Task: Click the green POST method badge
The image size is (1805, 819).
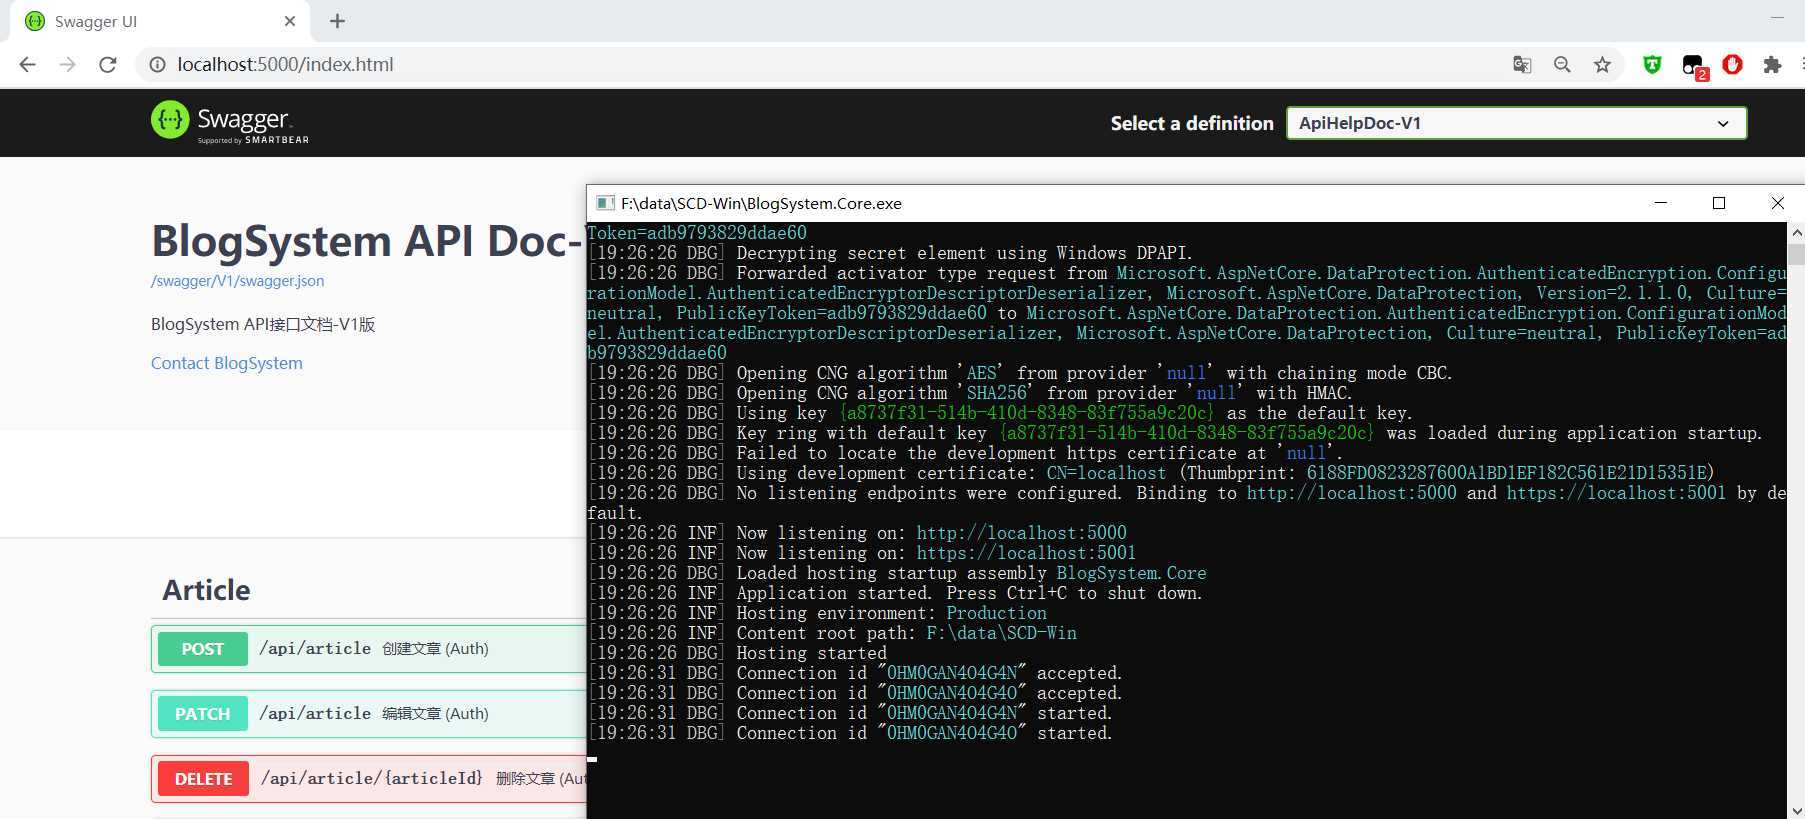Action: (x=202, y=649)
